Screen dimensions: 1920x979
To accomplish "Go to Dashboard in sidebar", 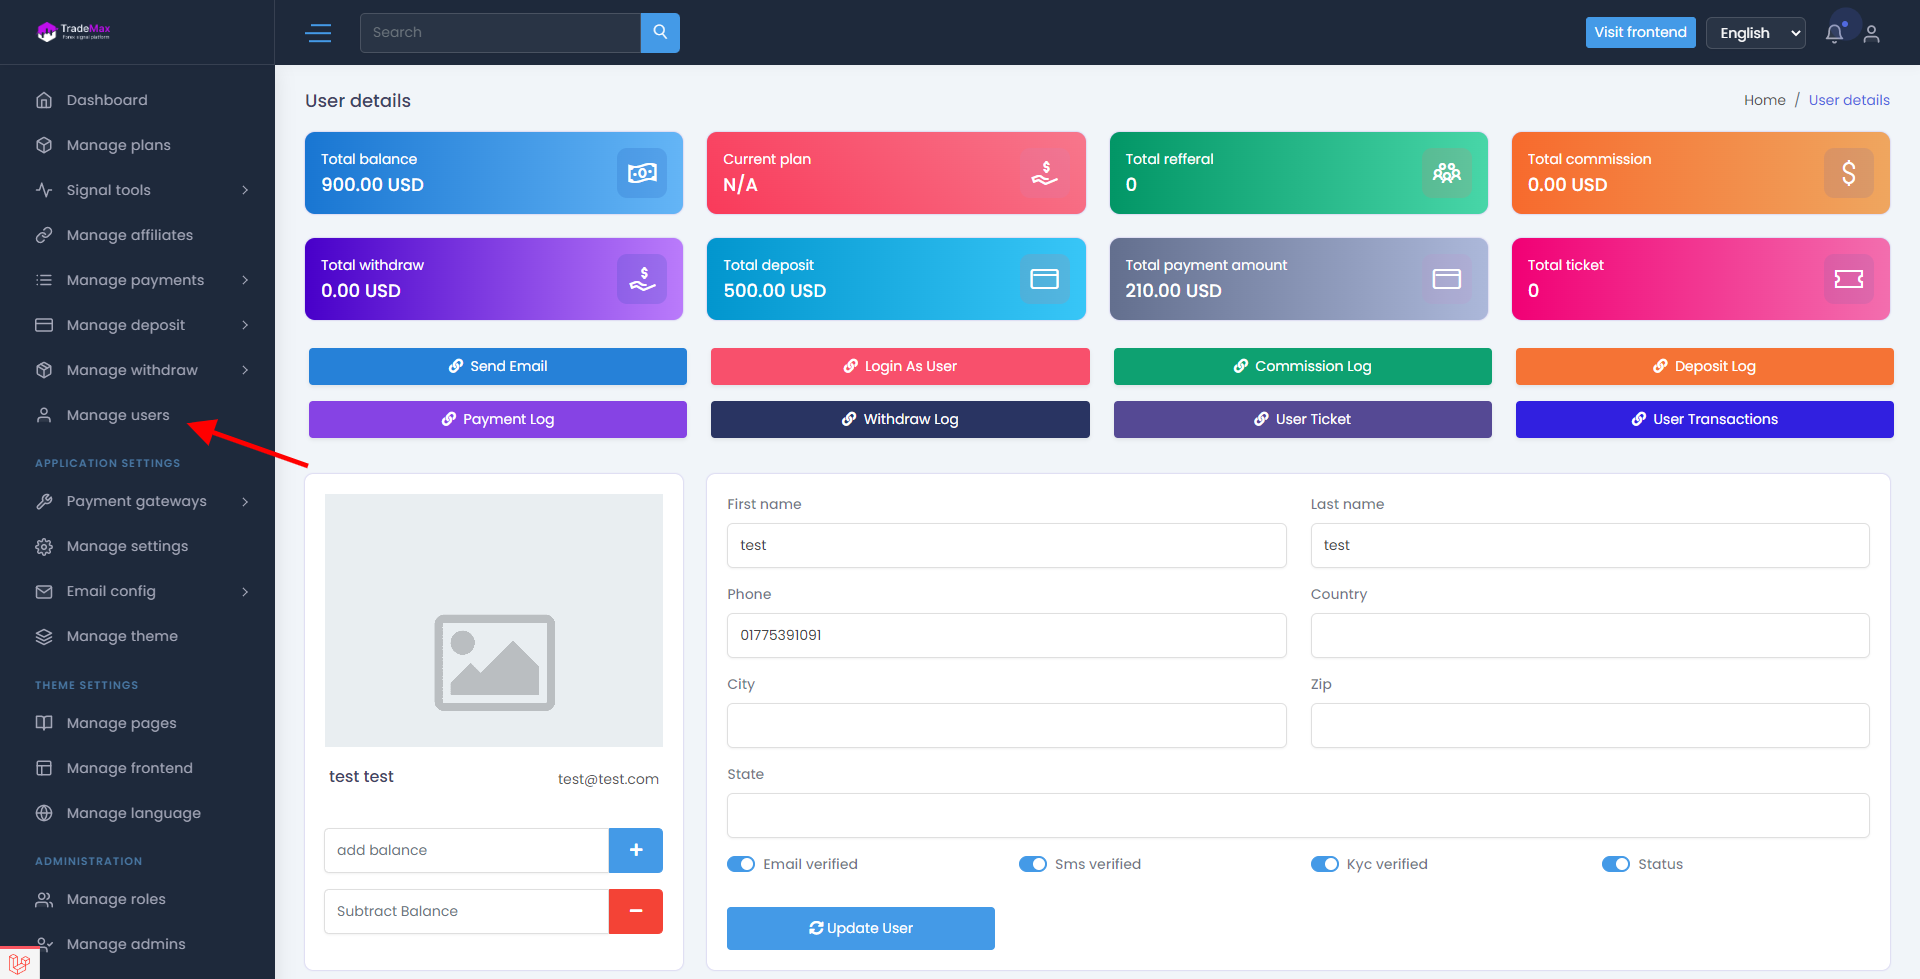I will [x=107, y=100].
